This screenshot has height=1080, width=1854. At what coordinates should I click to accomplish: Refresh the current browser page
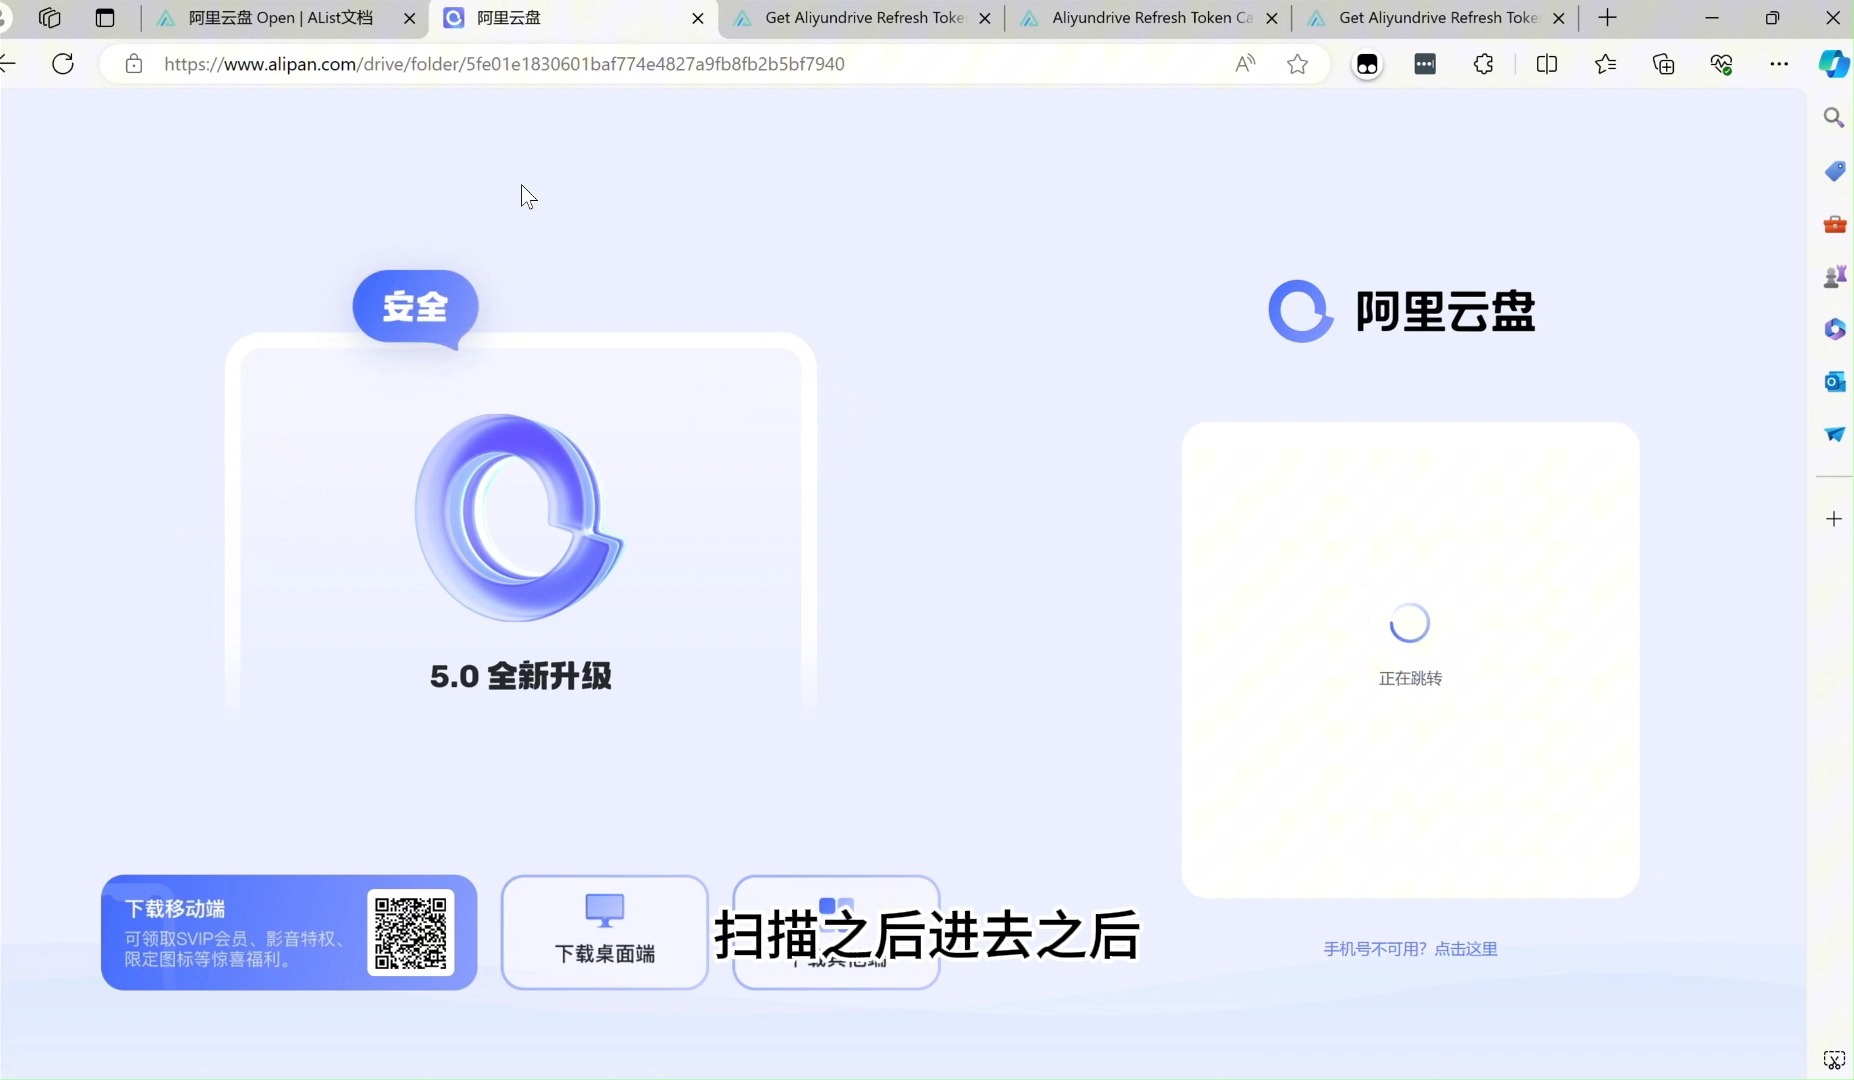click(63, 64)
